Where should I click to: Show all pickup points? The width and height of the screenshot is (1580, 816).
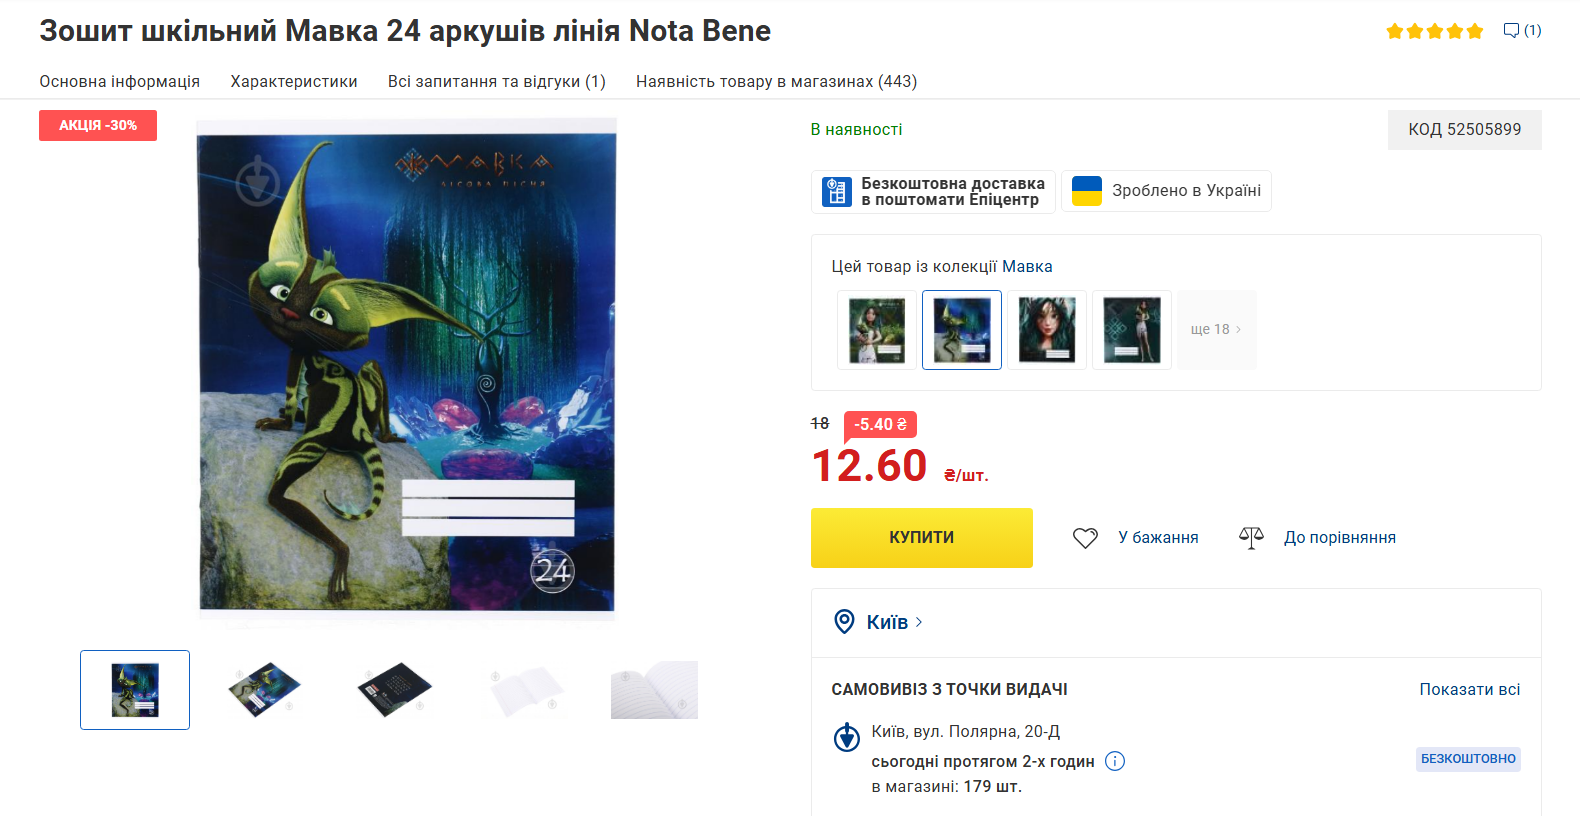pyautogui.click(x=1469, y=689)
